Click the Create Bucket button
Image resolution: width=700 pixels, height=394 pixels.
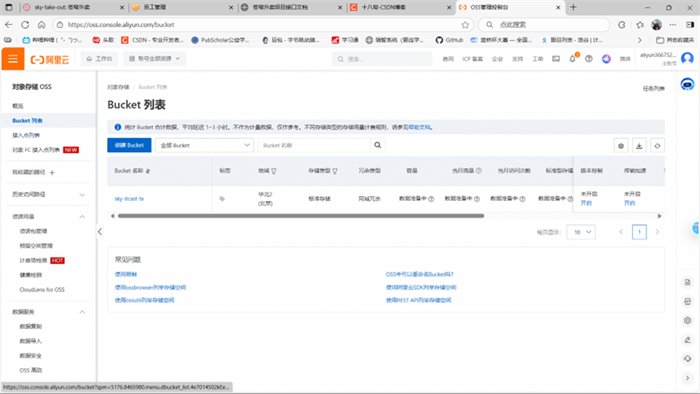point(129,145)
